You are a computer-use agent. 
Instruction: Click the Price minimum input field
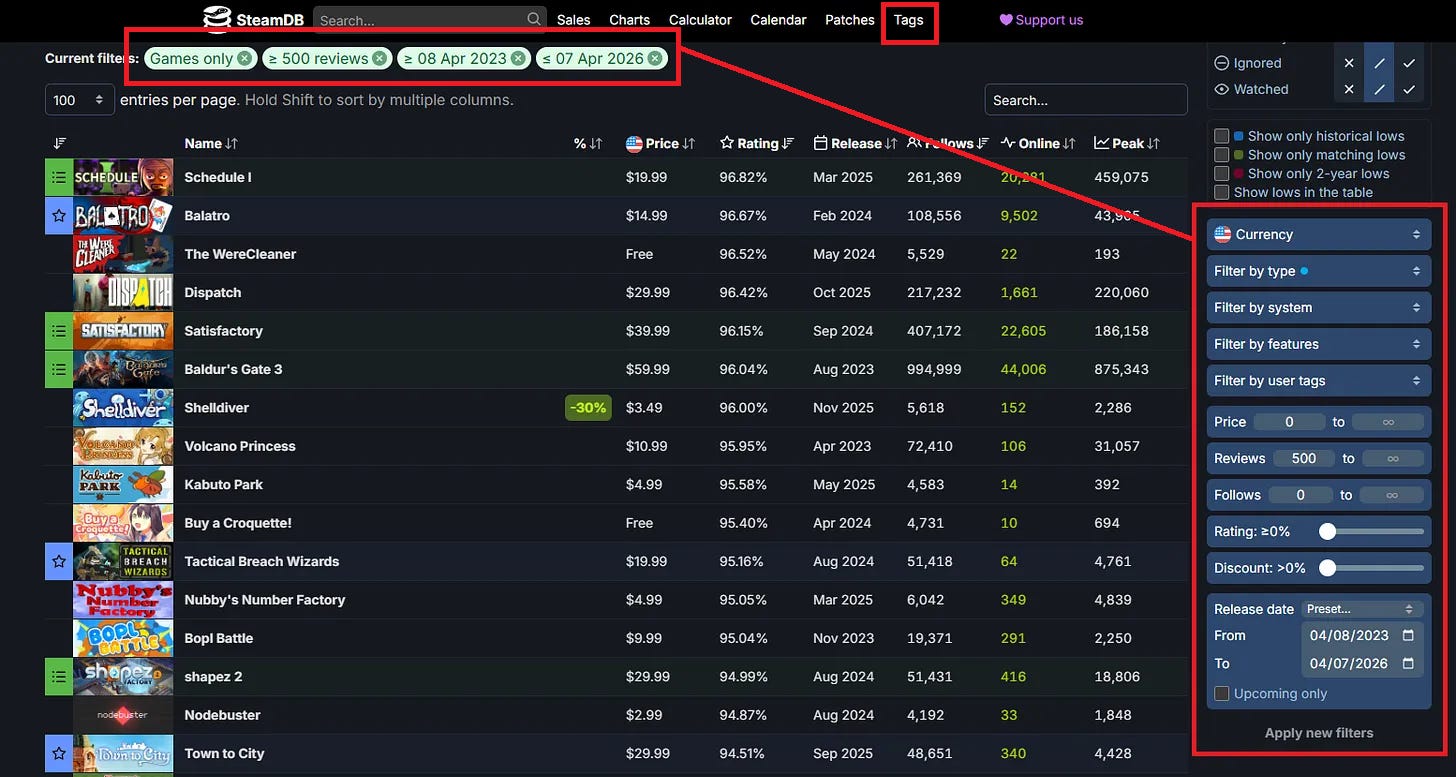(x=1289, y=422)
